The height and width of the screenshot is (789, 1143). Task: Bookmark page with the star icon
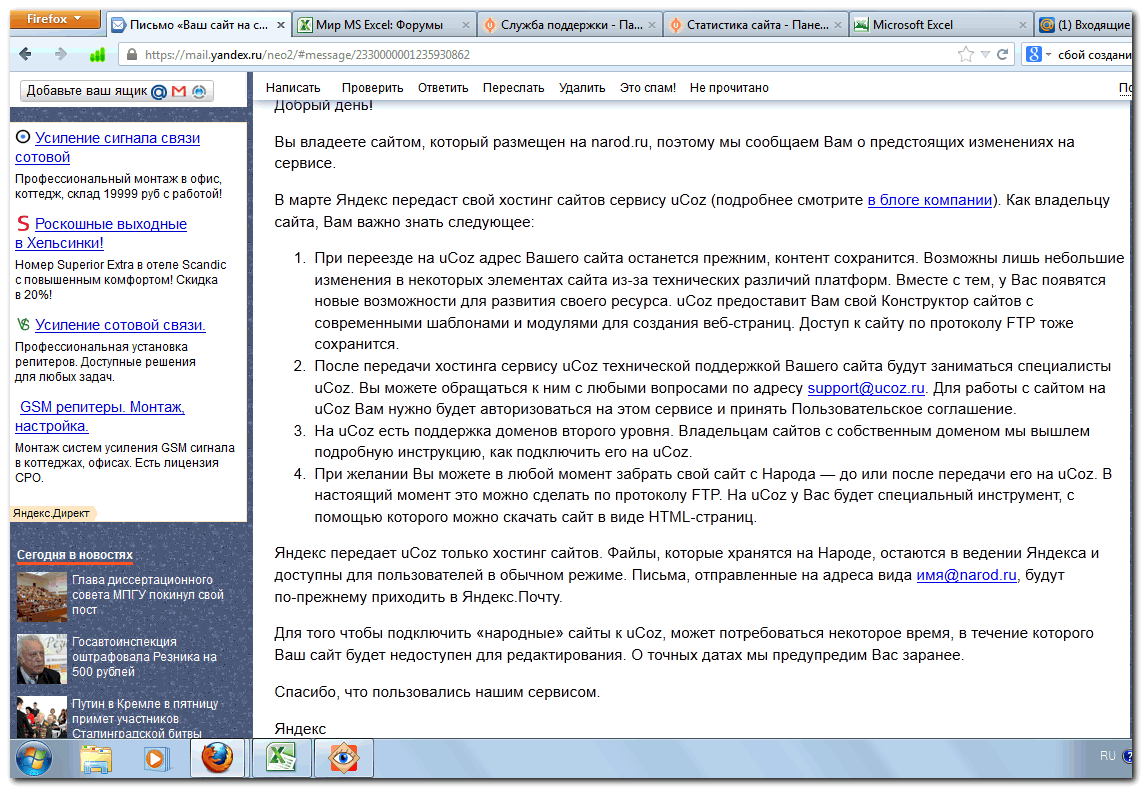pyautogui.click(x=966, y=54)
